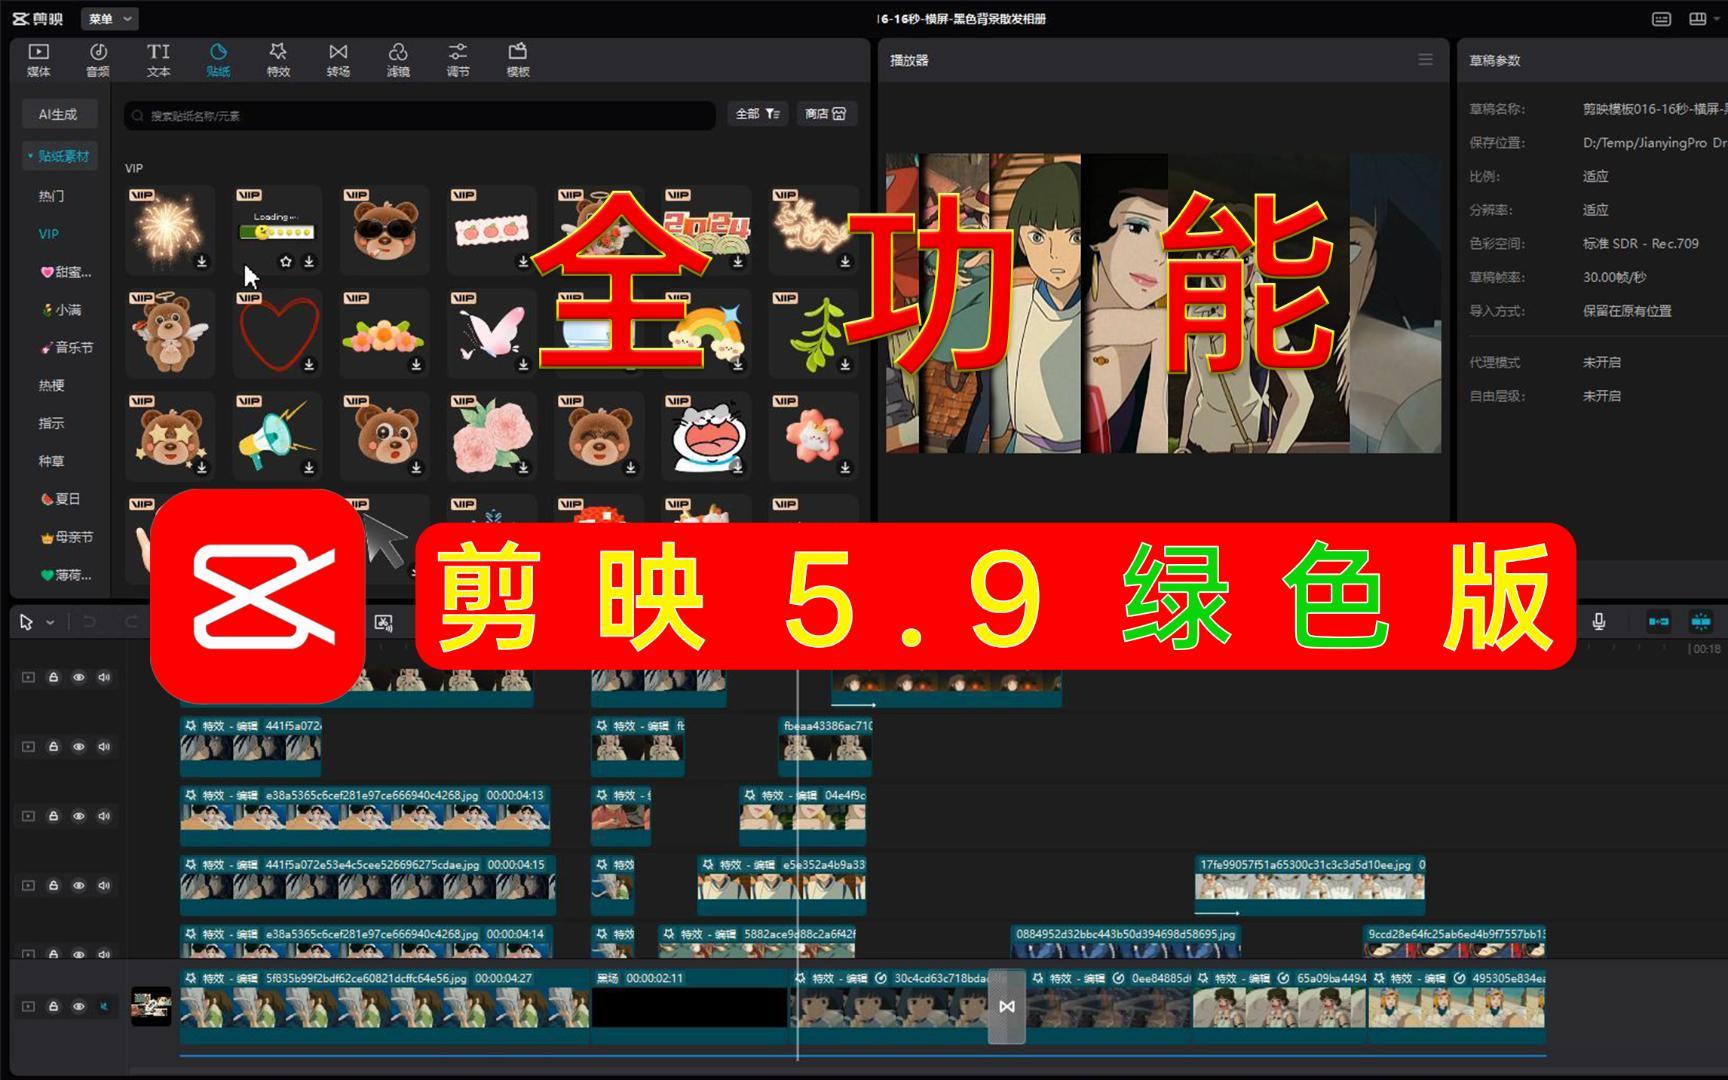This screenshot has width=1728, height=1080.
Task: Start voice recording with microphone icon
Action: [1599, 622]
